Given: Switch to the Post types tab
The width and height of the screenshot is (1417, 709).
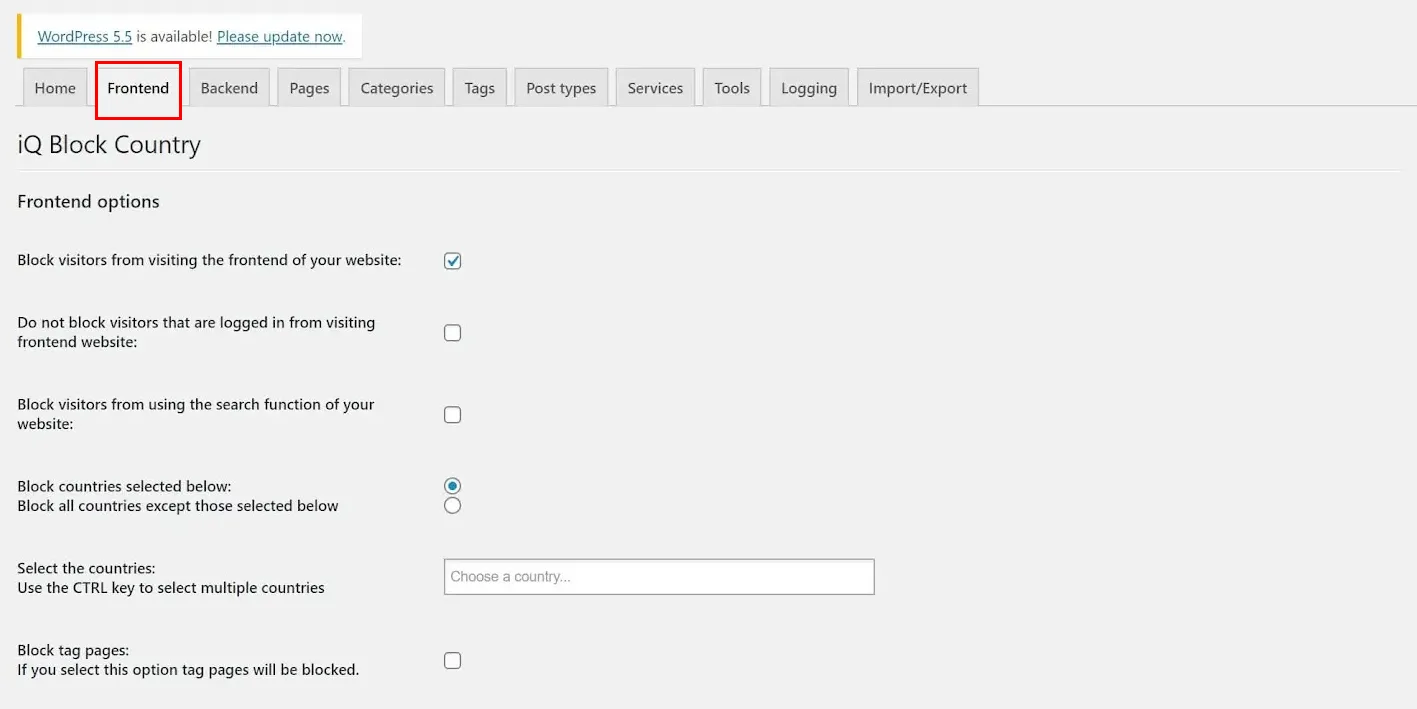Looking at the screenshot, I should point(561,87).
